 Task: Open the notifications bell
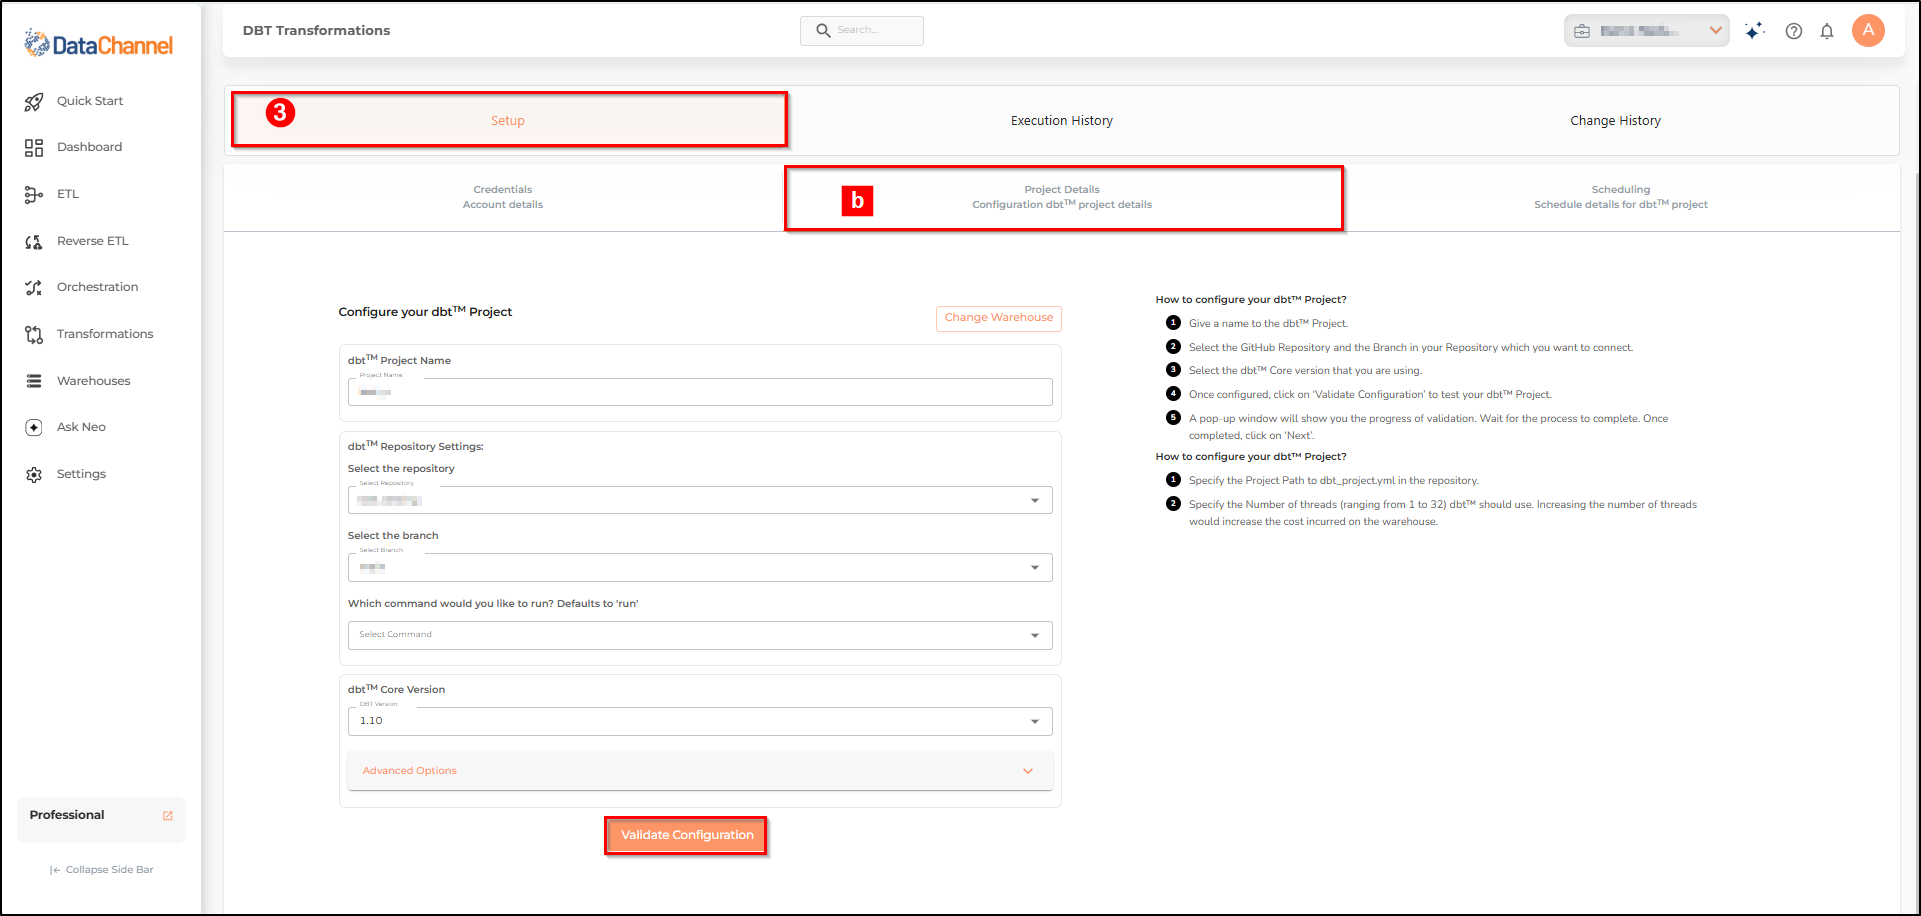click(x=1827, y=31)
